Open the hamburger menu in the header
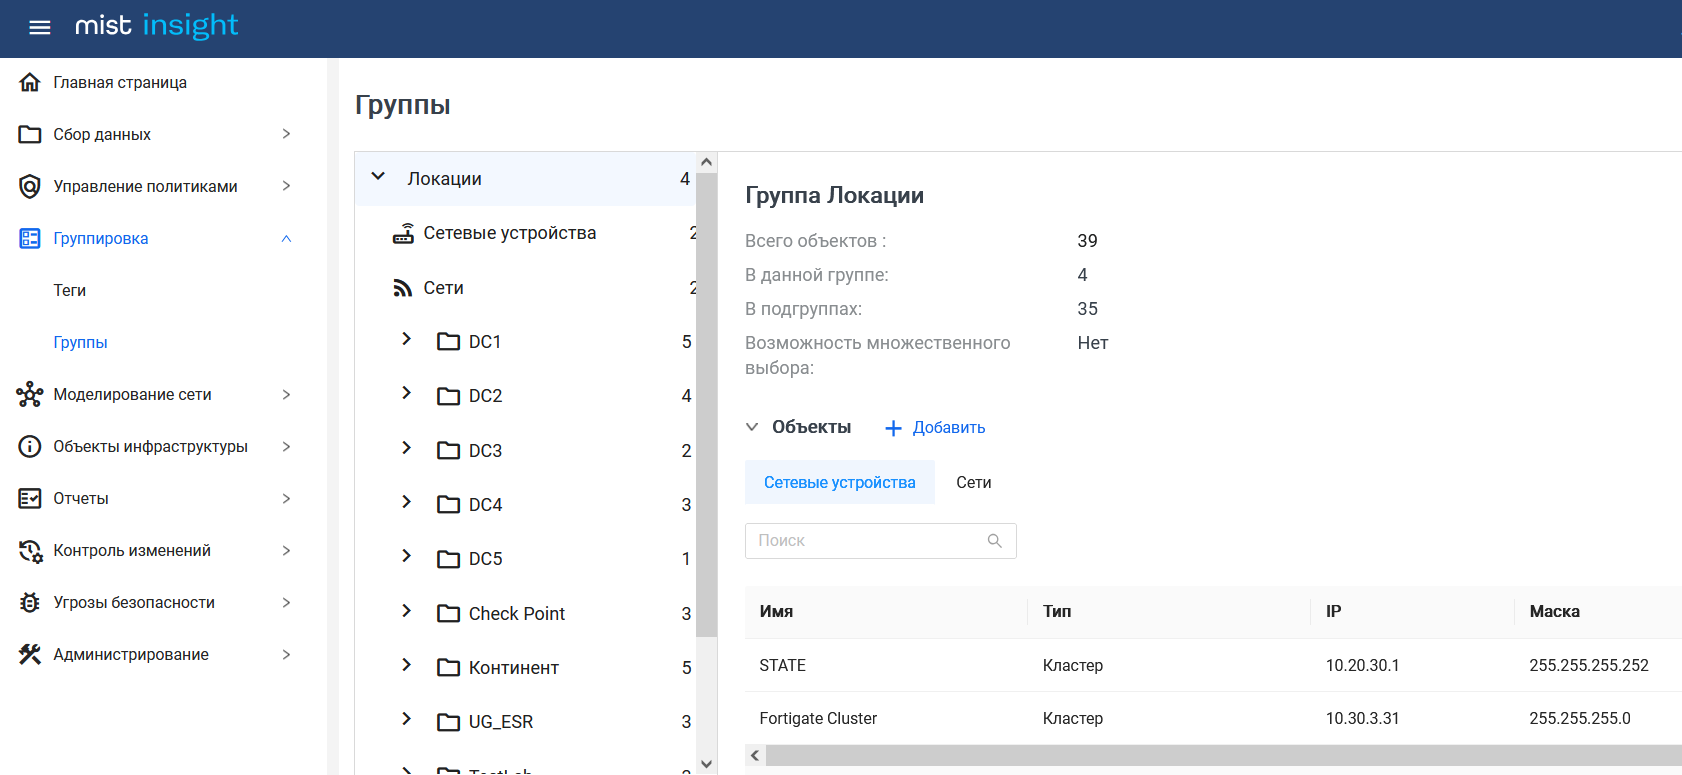 (40, 28)
